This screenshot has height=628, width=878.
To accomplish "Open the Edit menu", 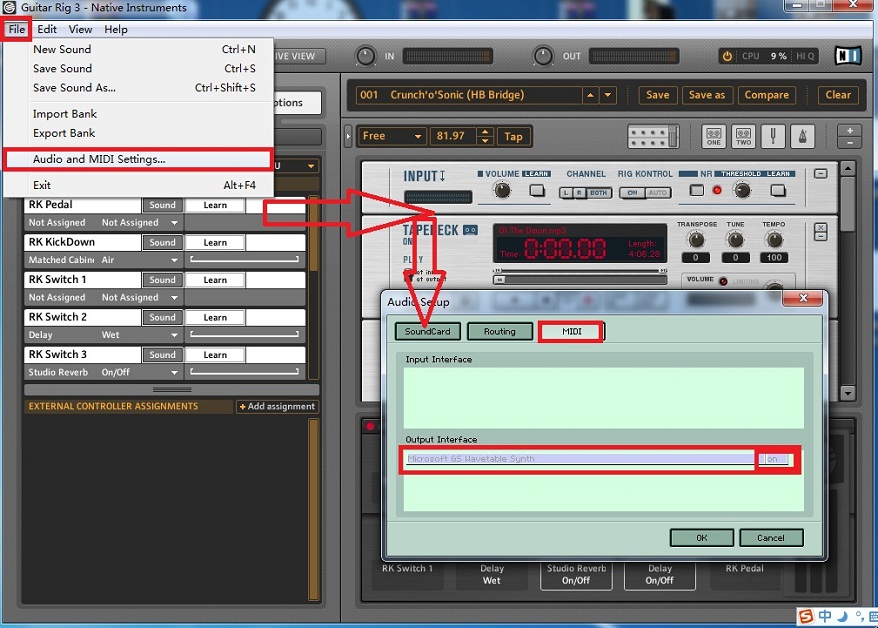I will click(47, 29).
